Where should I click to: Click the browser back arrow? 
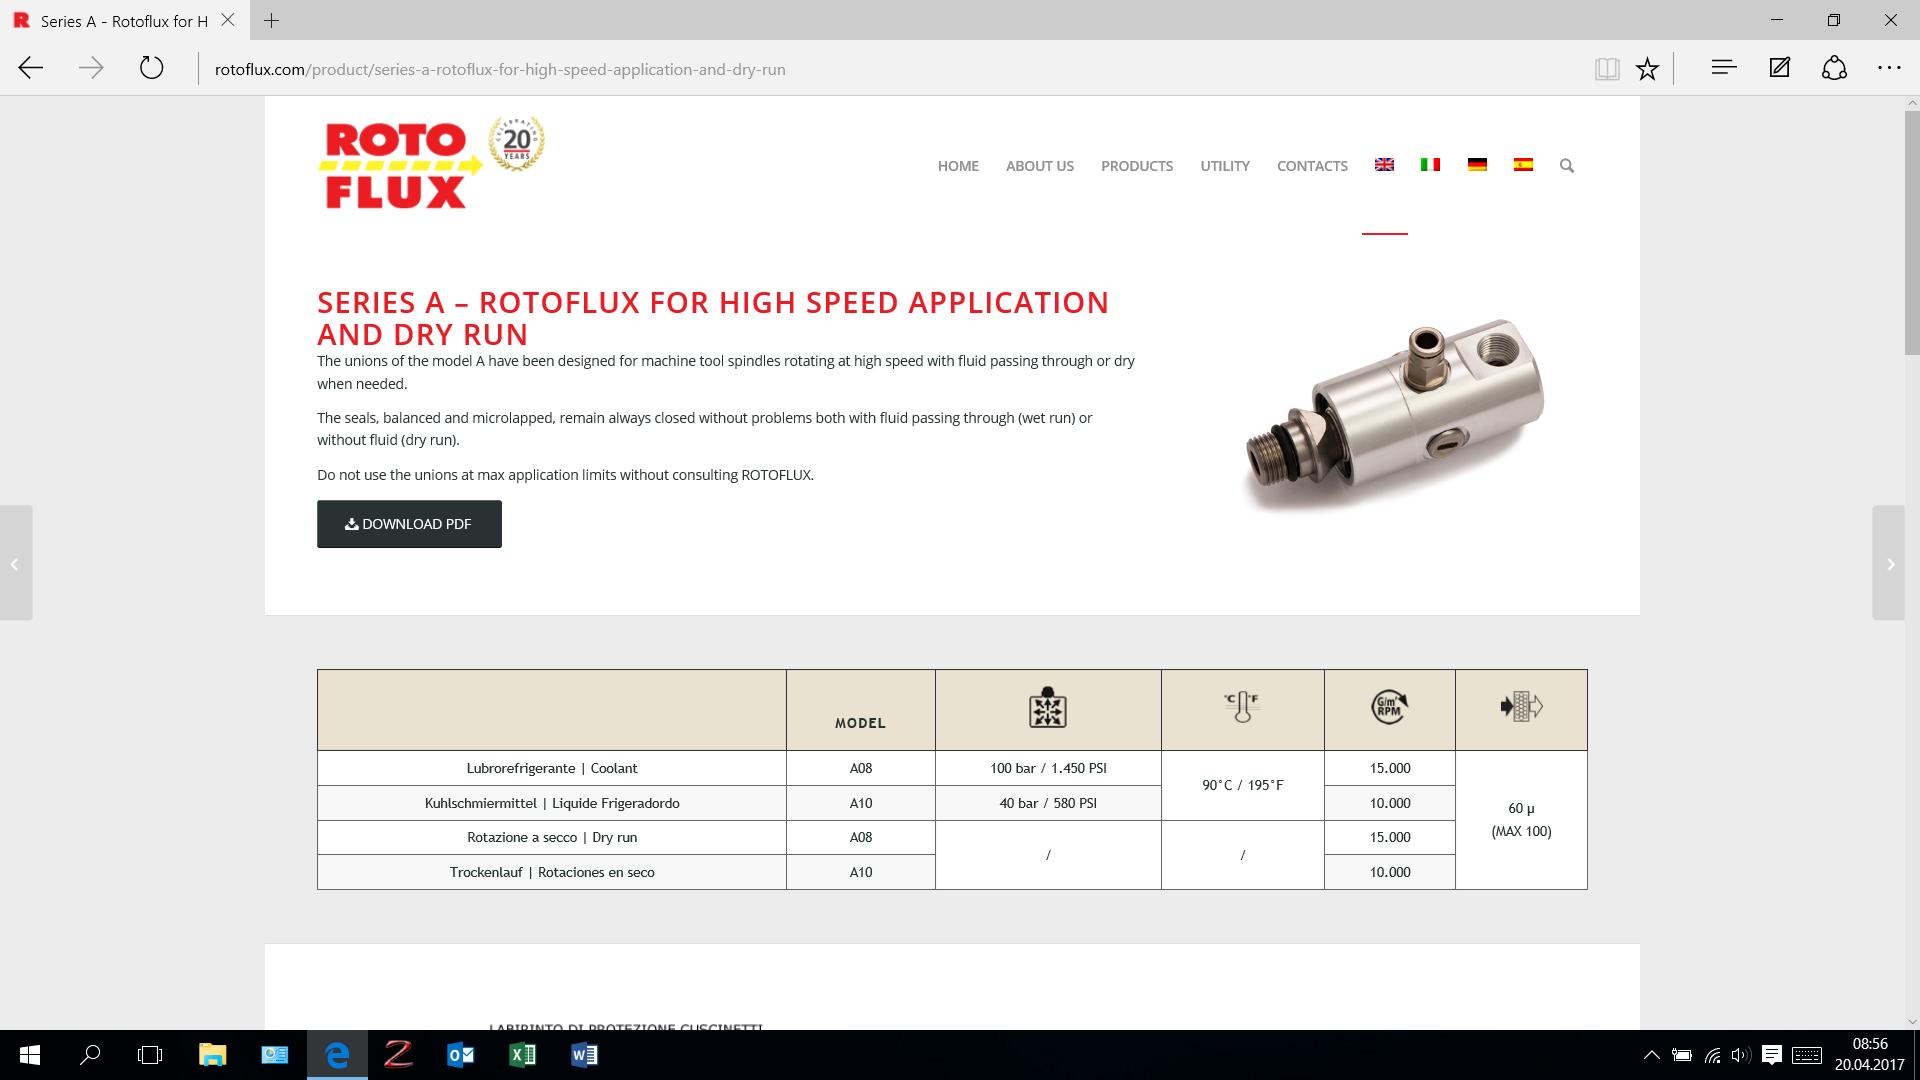click(31, 68)
